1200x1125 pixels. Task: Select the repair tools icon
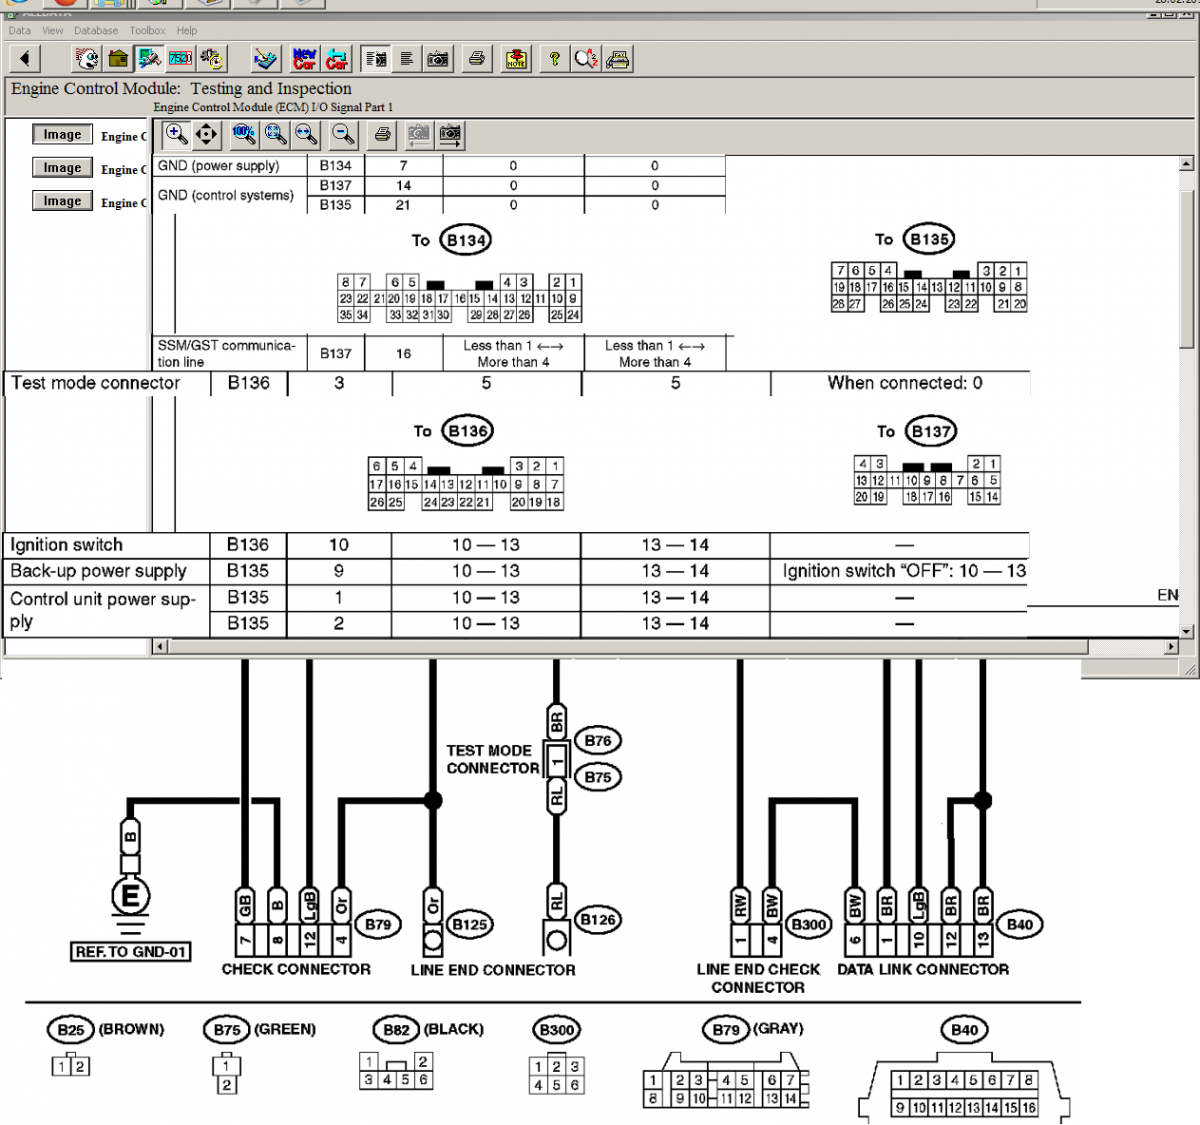click(x=149, y=59)
